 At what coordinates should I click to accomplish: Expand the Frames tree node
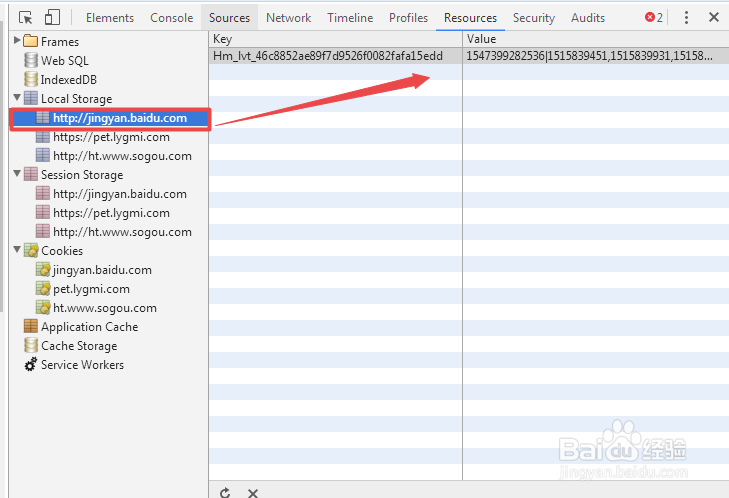click(17, 40)
